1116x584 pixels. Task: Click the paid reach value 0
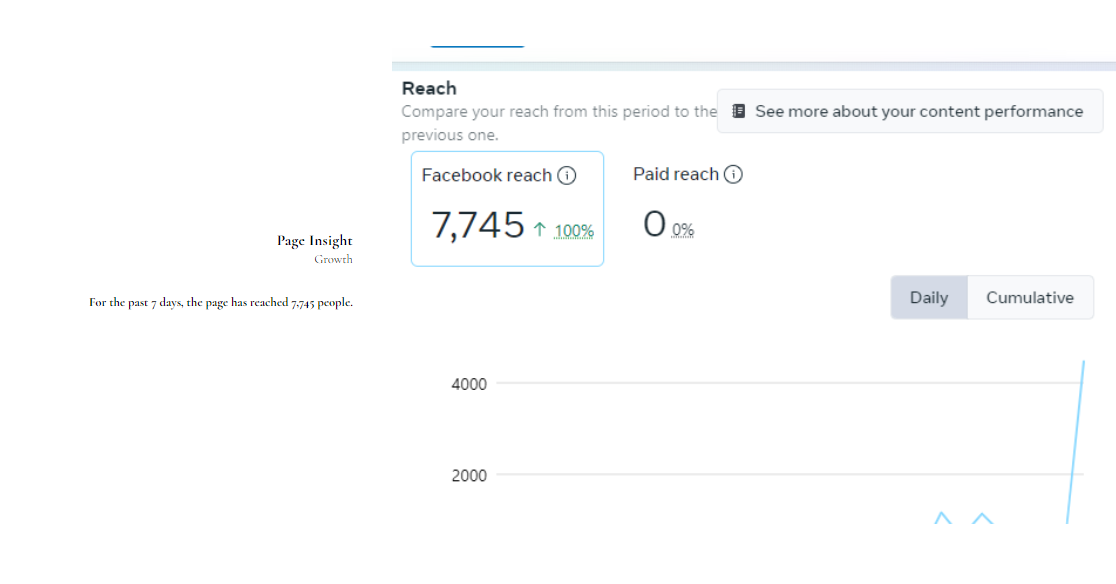tap(655, 225)
